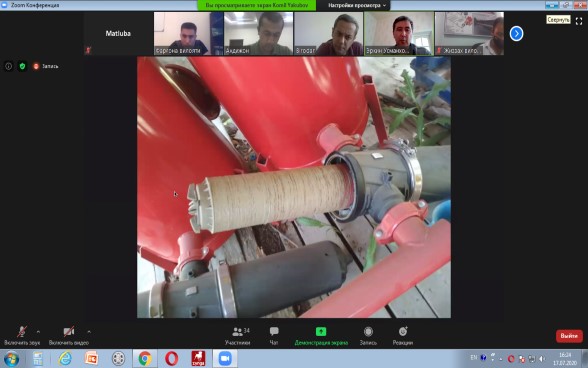The height and width of the screenshot is (368, 588).
Task: Start Демонстрация экрана screen sharing
Action: coord(321,336)
